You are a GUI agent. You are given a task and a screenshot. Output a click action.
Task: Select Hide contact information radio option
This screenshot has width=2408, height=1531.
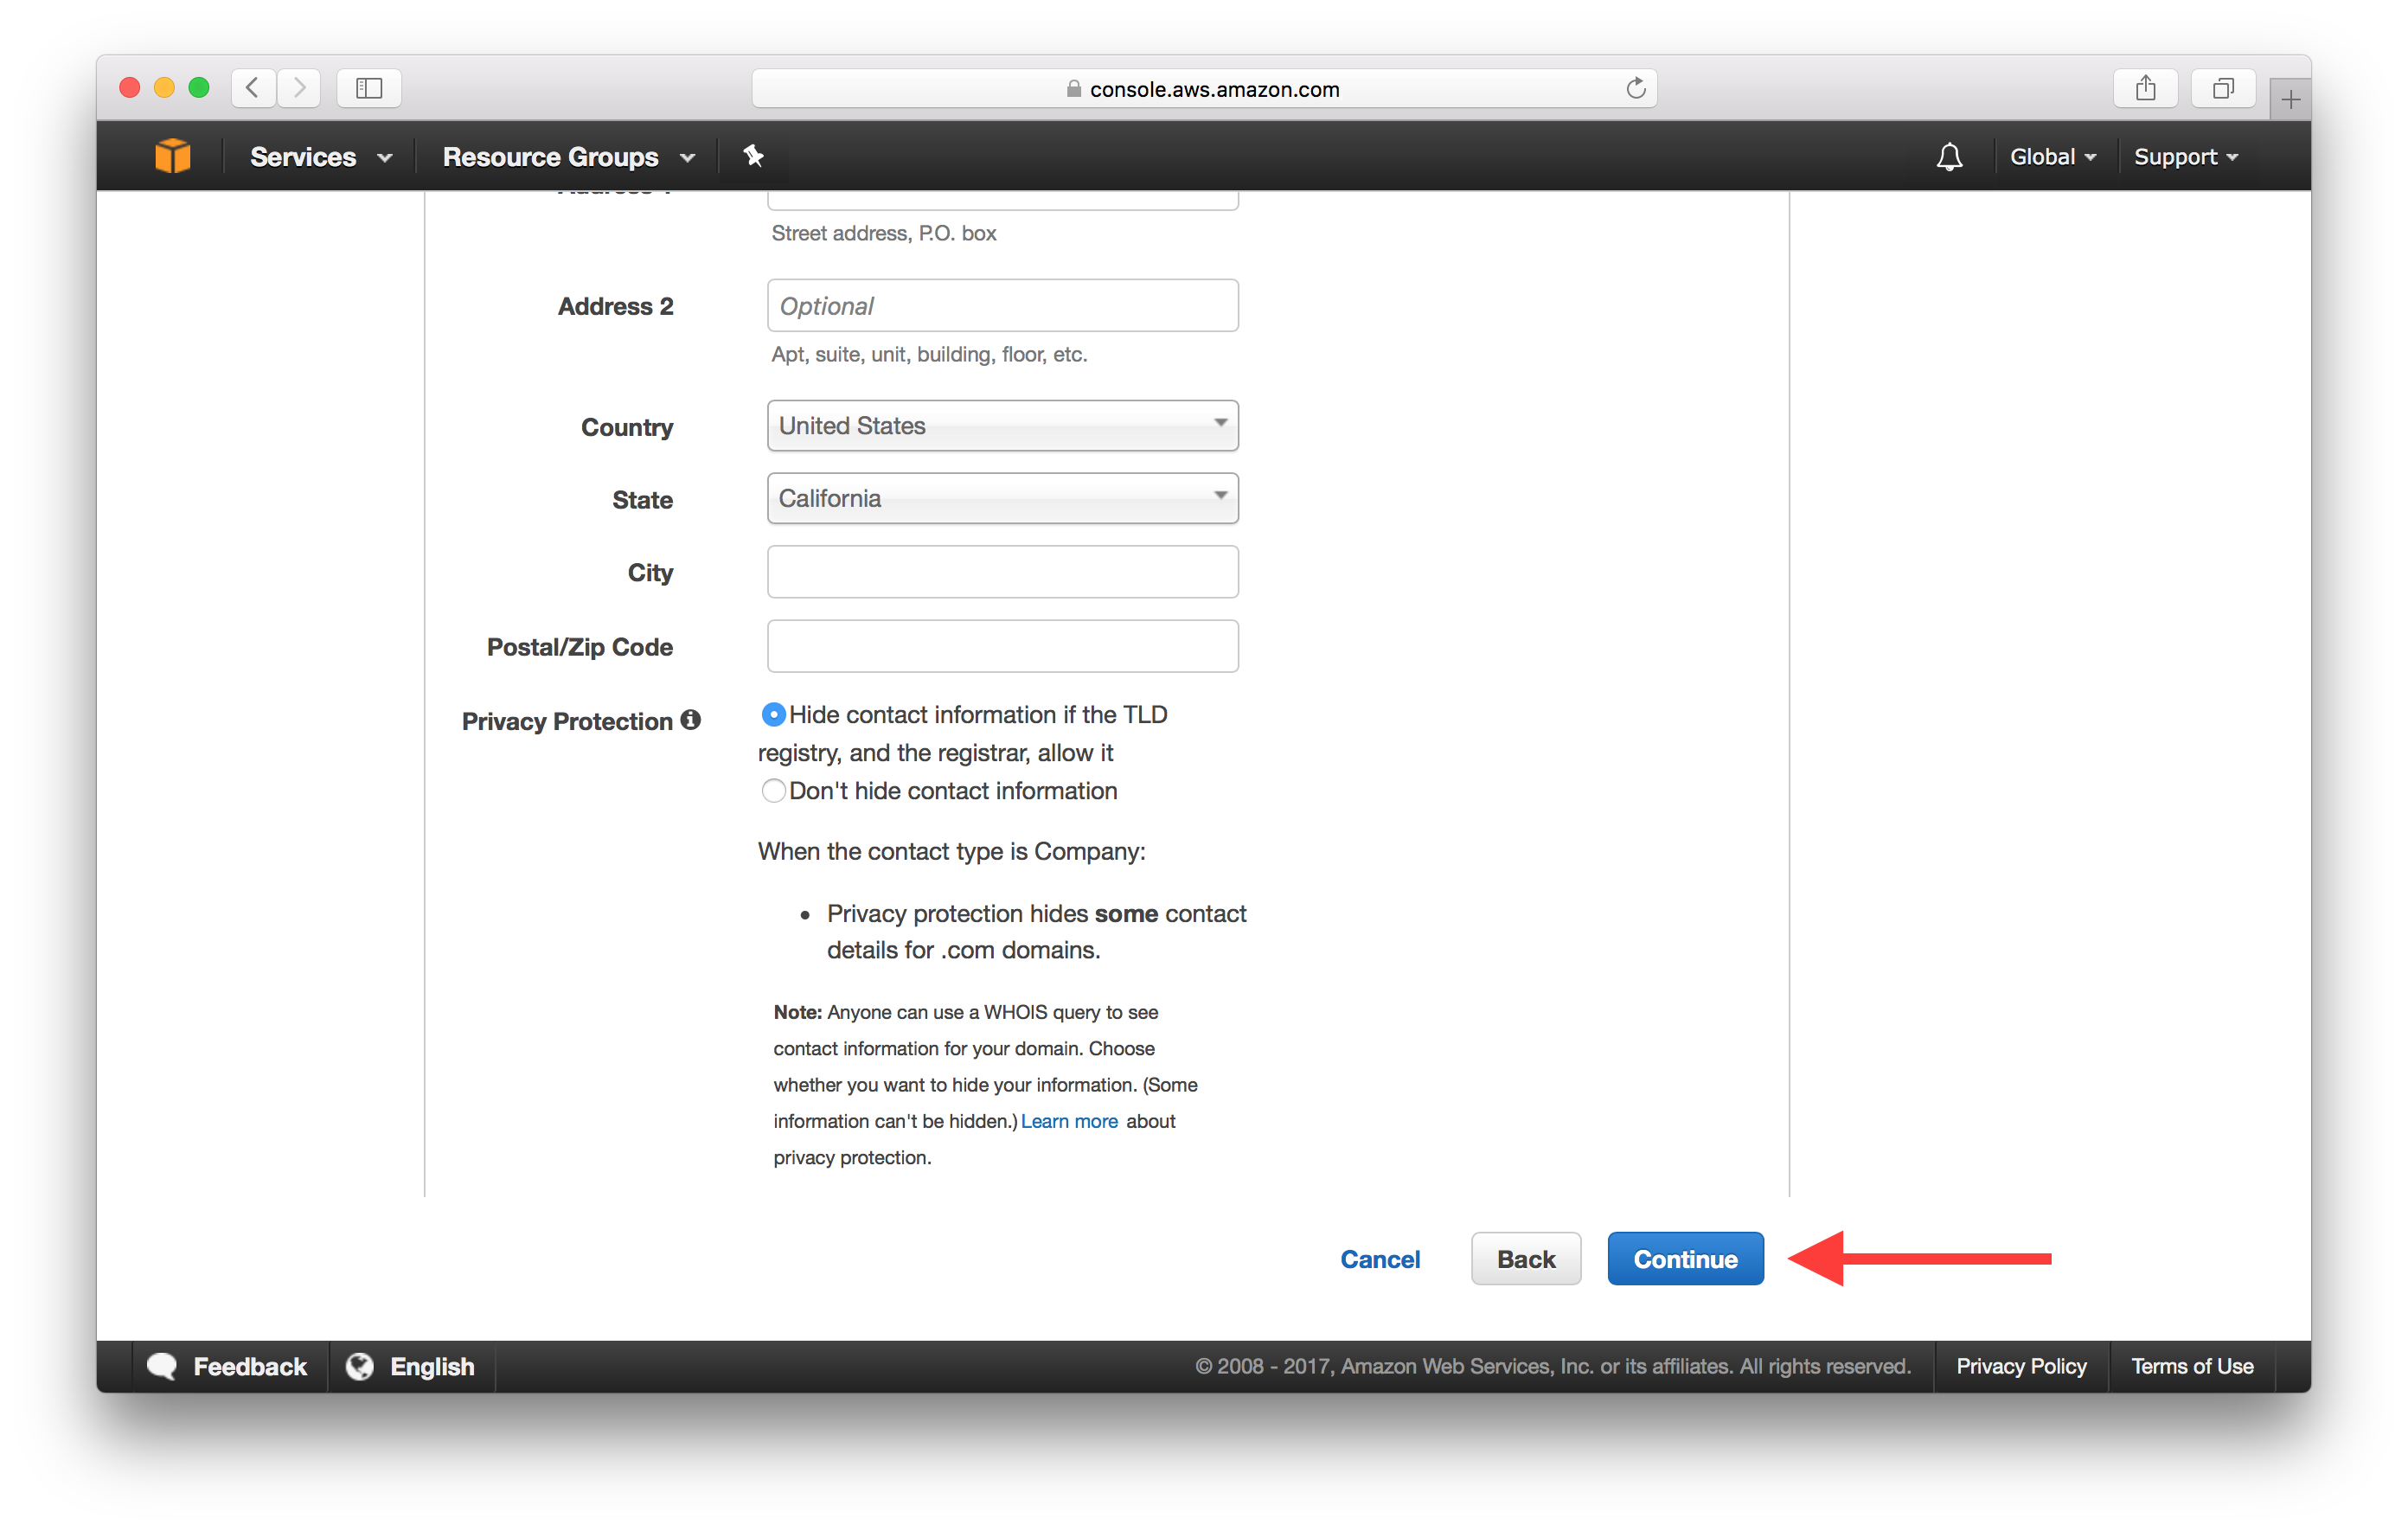pyautogui.click(x=773, y=715)
